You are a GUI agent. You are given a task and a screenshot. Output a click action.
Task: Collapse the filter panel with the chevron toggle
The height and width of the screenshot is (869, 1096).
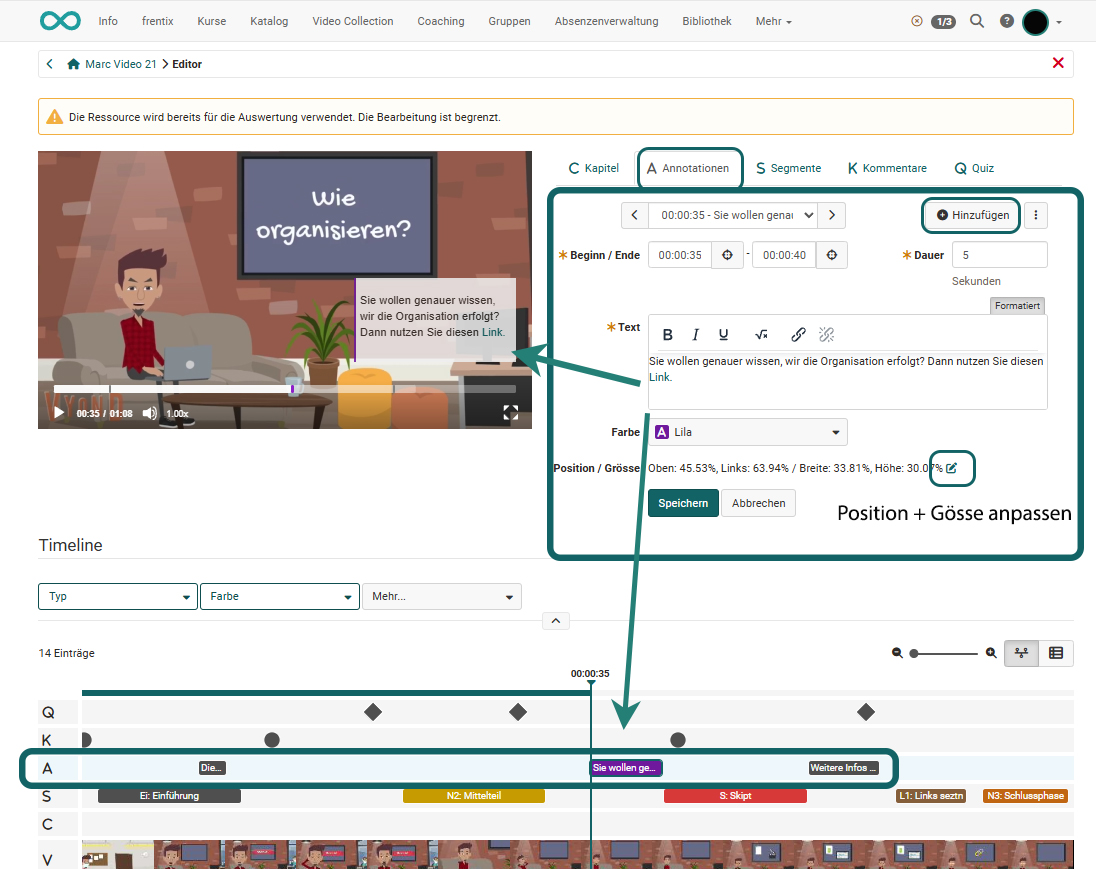(556, 620)
